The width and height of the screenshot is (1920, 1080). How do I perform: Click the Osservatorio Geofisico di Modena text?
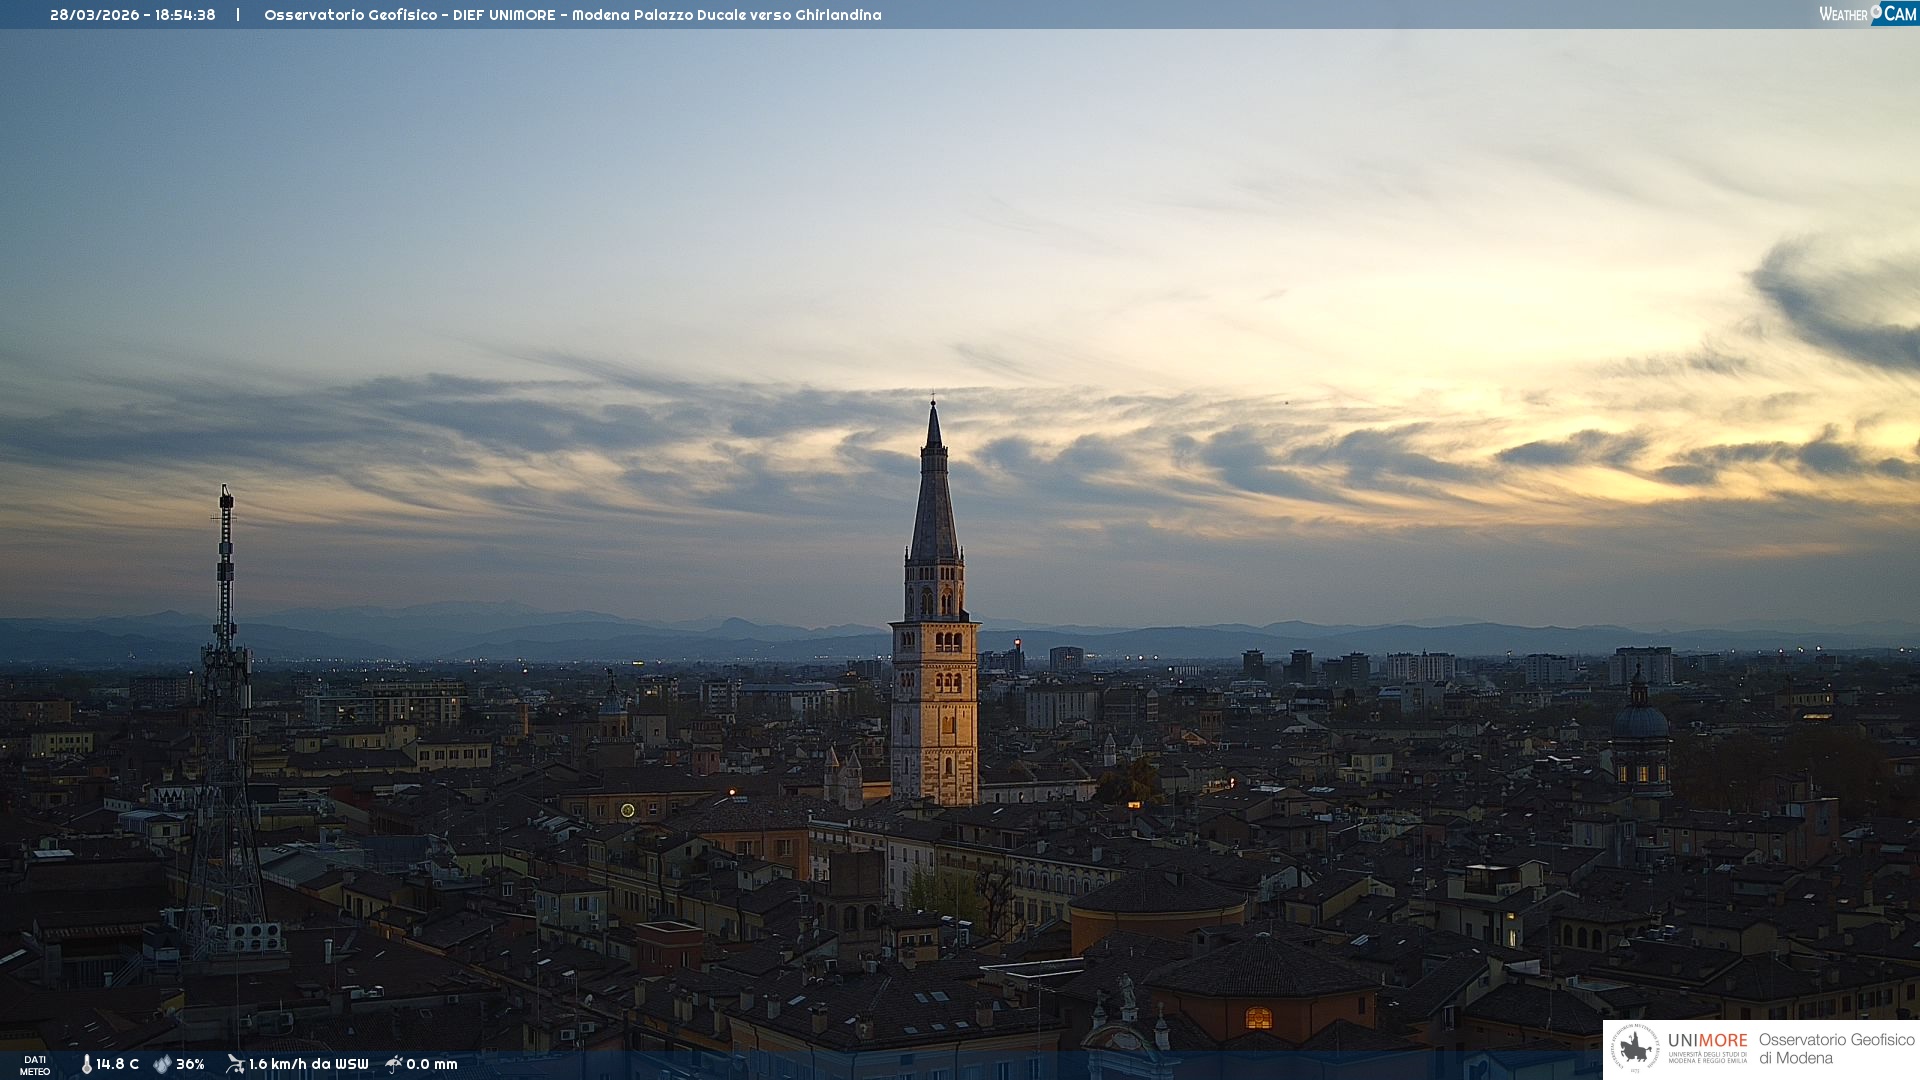(1836, 1049)
